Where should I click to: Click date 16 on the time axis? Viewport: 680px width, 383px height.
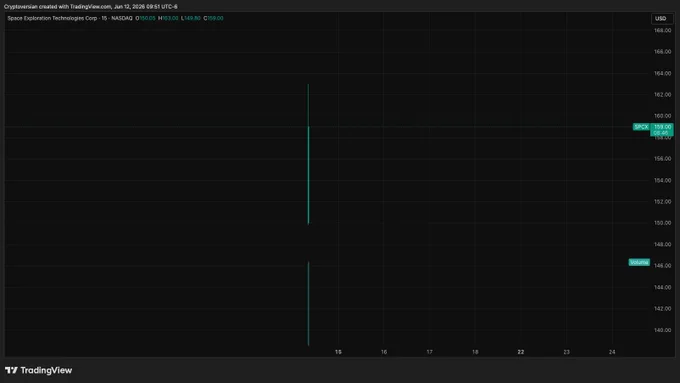384,352
